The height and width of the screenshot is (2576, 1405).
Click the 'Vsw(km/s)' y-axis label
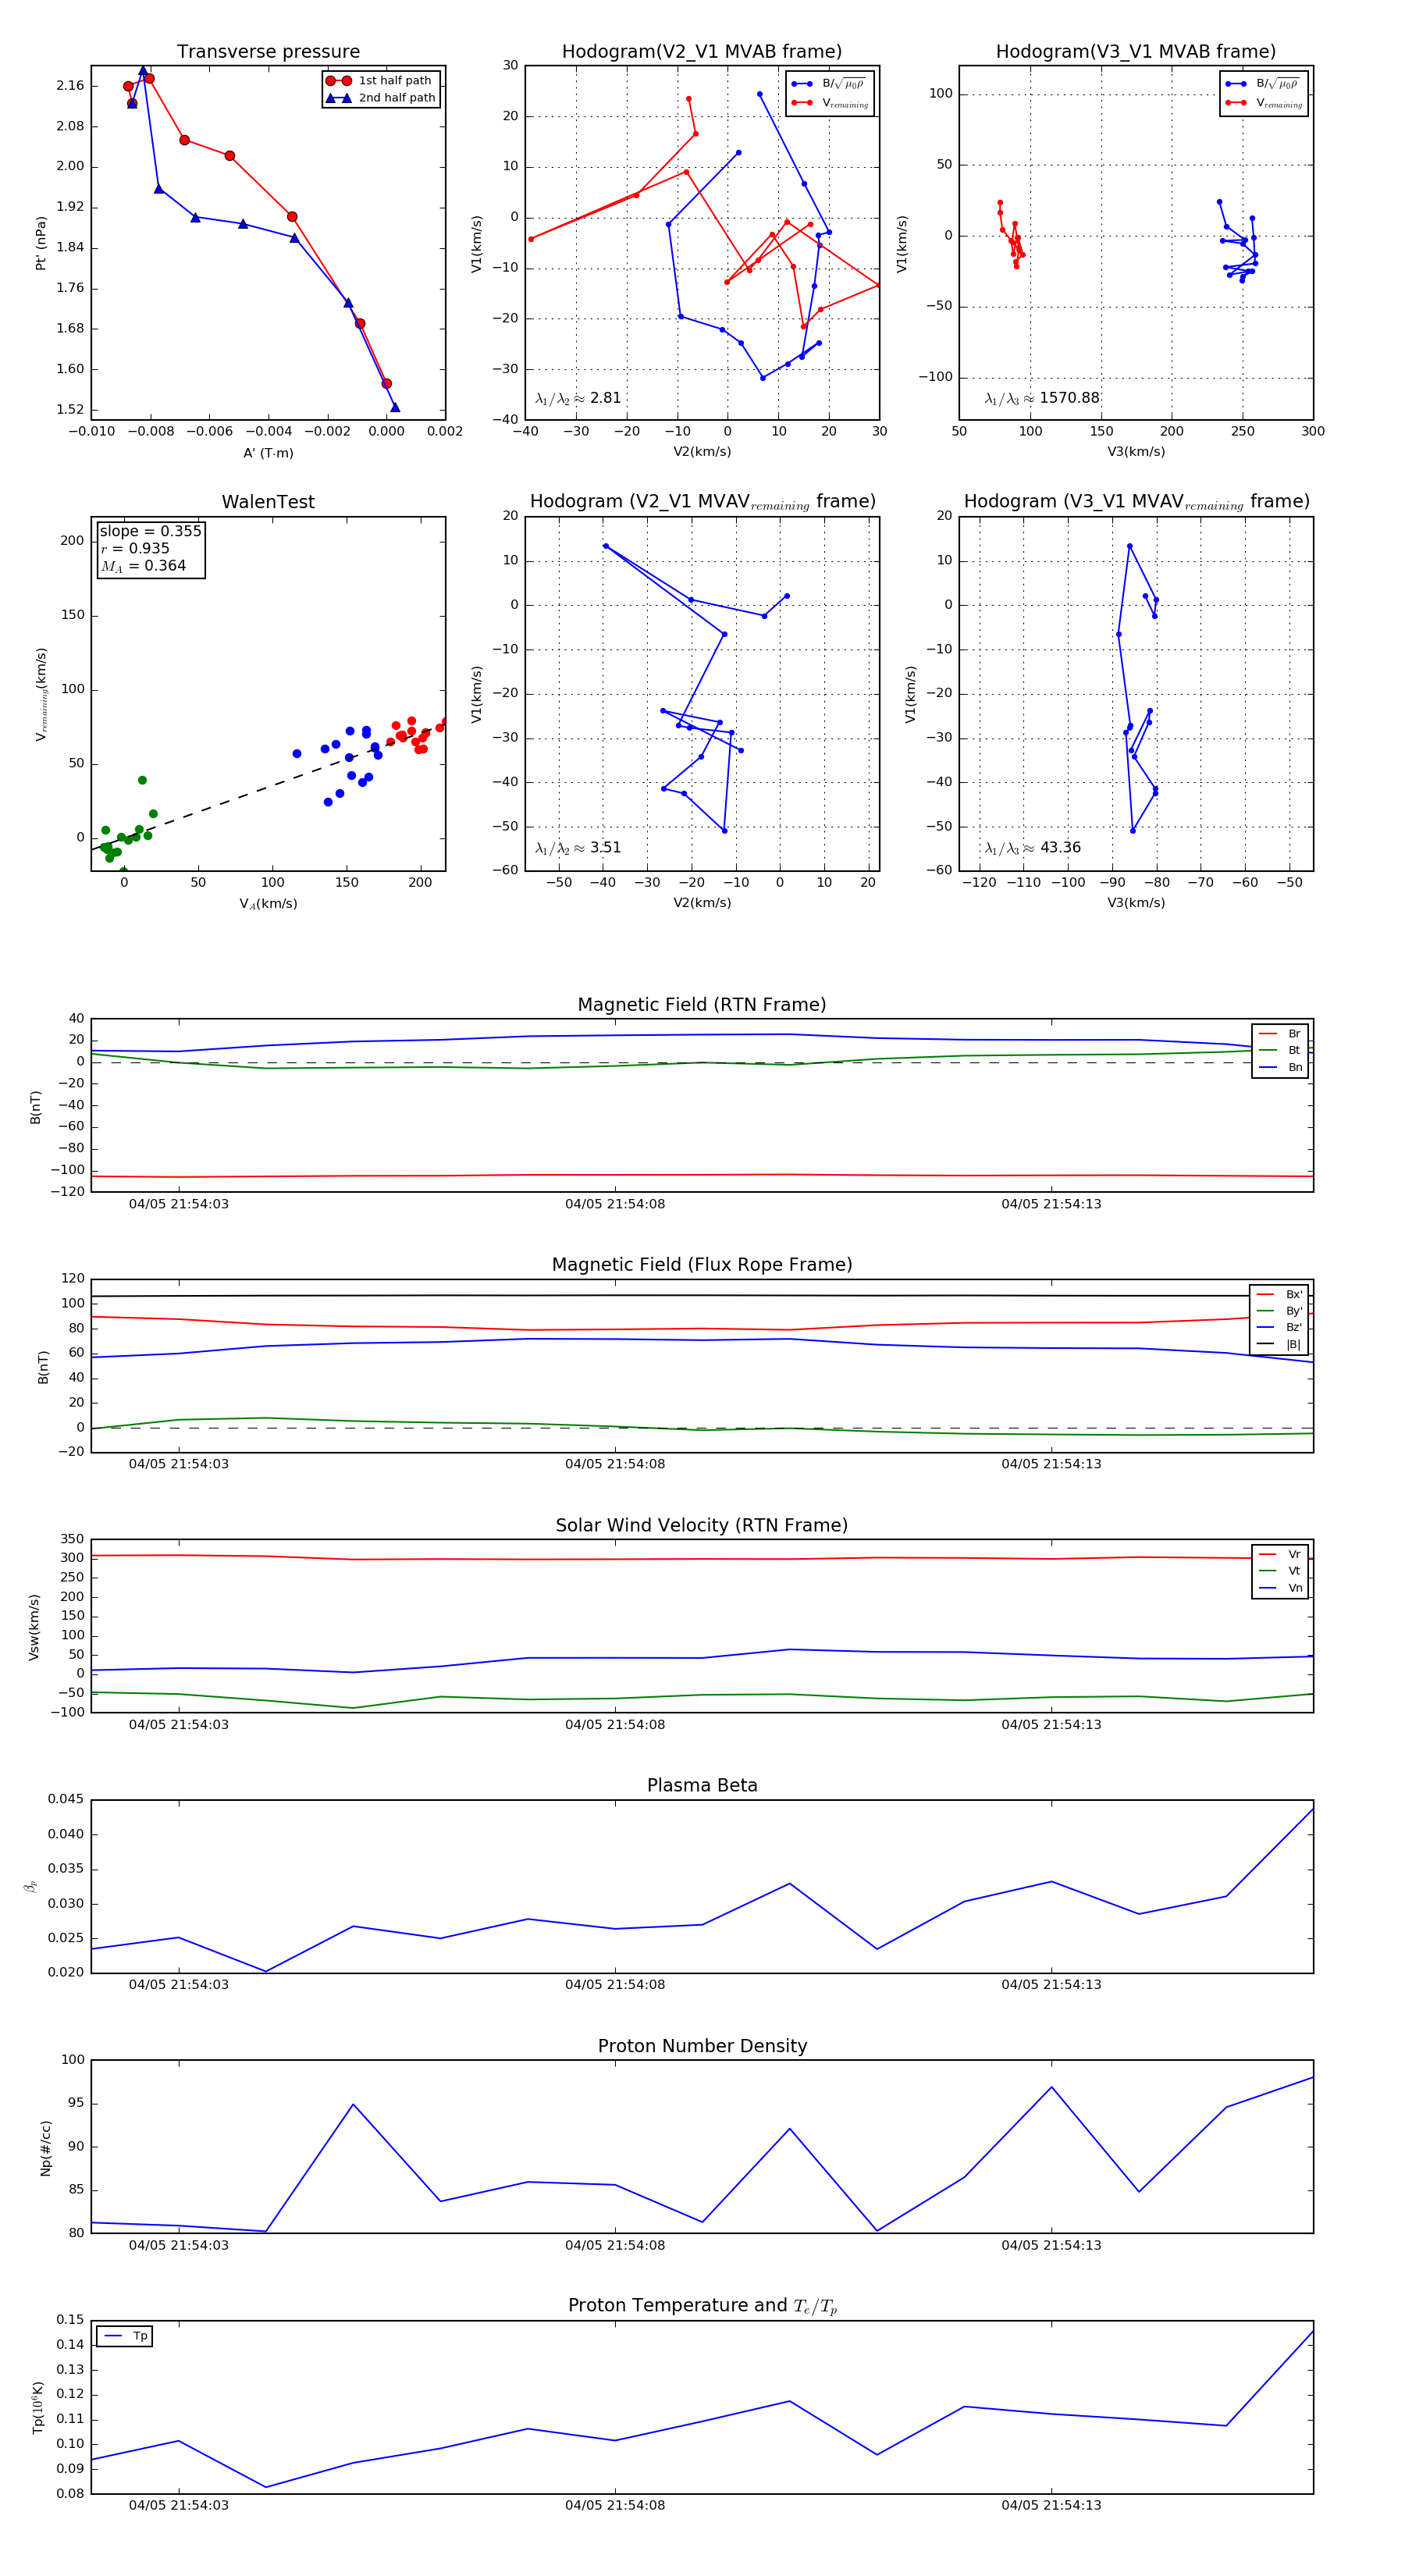click(34, 1627)
